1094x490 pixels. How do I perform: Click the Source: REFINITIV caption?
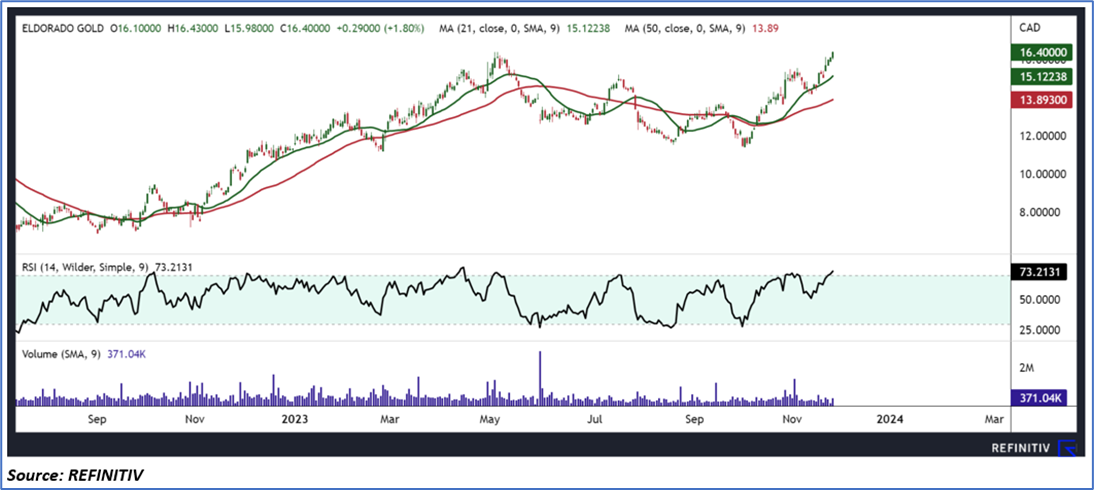76,476
